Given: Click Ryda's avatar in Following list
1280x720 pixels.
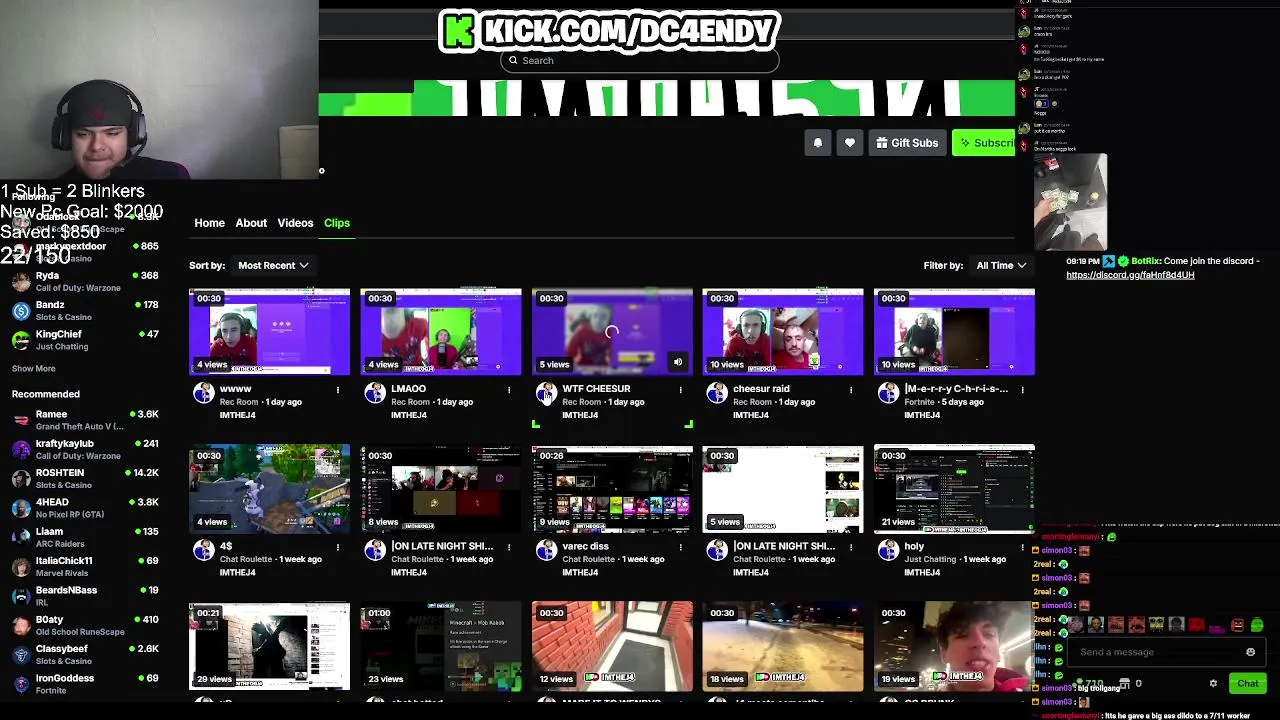Looking at the screenshot, I should click(x=21, y=282).
